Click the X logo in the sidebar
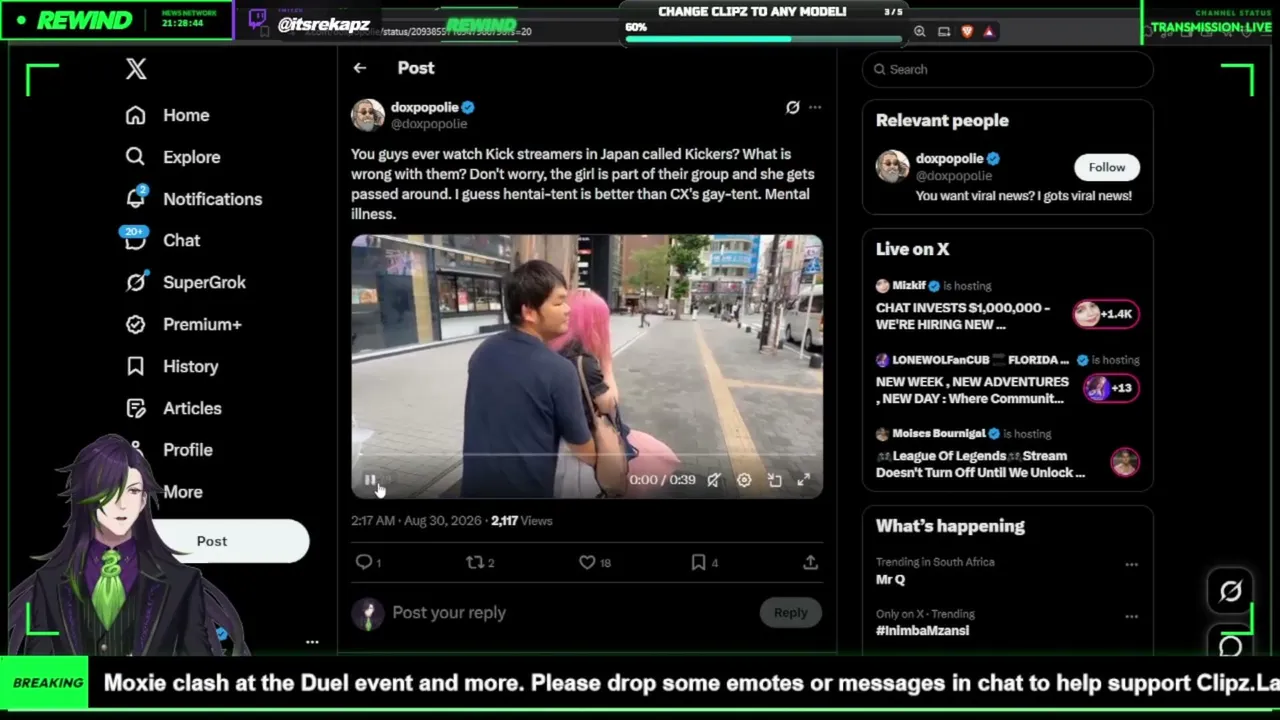This screenshot has height=720, width=1280. point(136,68)
